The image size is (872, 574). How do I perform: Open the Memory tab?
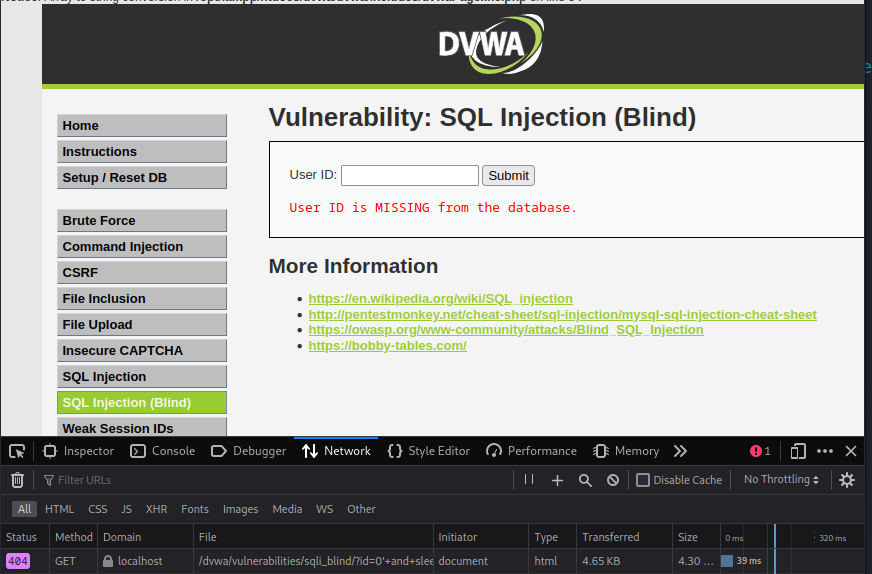[x=626, y=451]
